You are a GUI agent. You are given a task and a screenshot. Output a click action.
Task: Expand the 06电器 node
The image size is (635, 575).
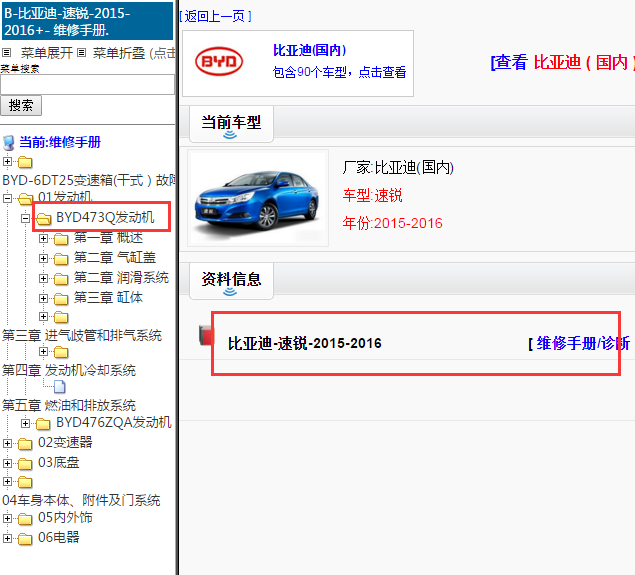click(x=7, y=538)
